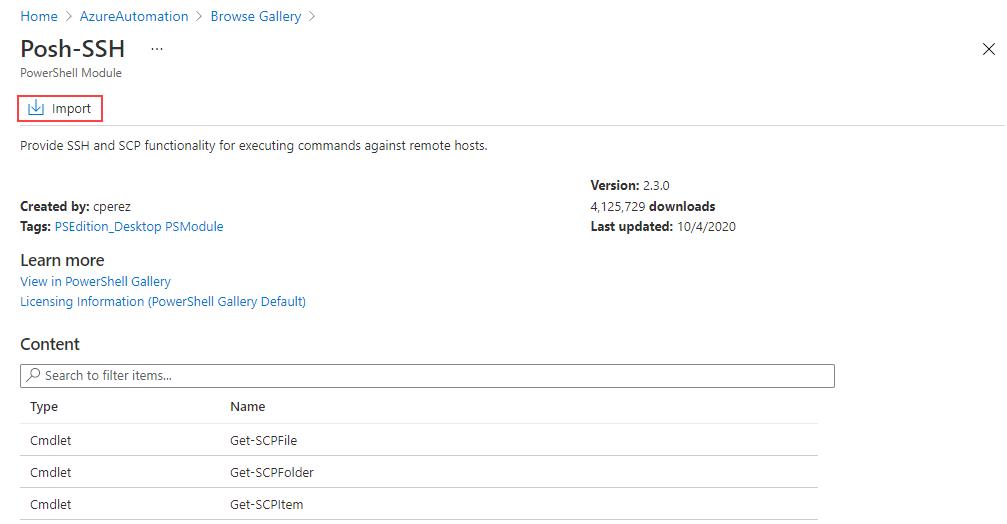Click the chevron after the Home breadcrumb
The height and width of the screenshot is (524, 1007).
69,17
